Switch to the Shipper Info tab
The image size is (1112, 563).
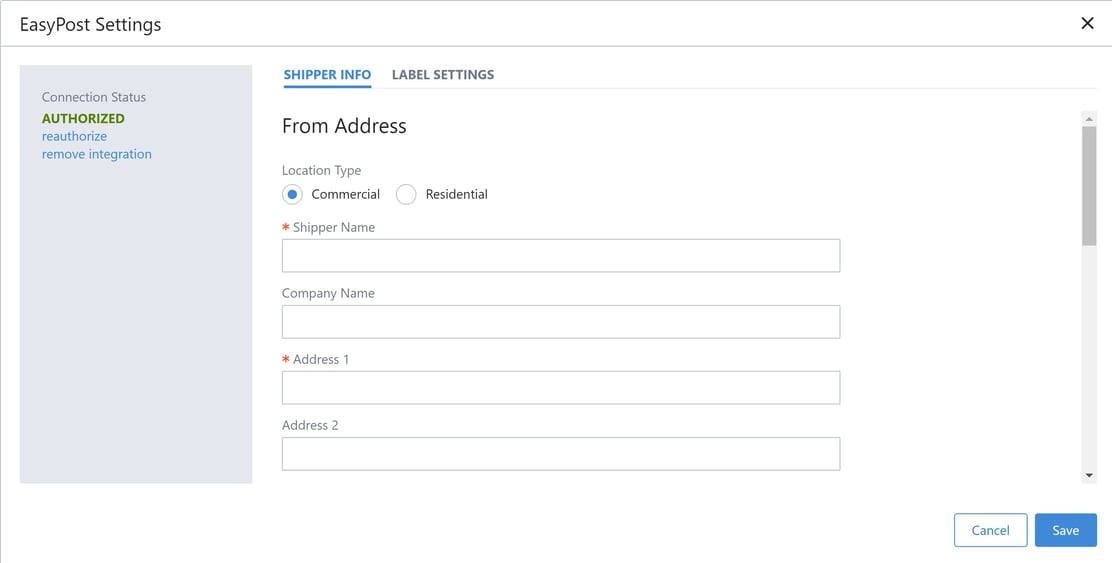(x=327, y=74)
